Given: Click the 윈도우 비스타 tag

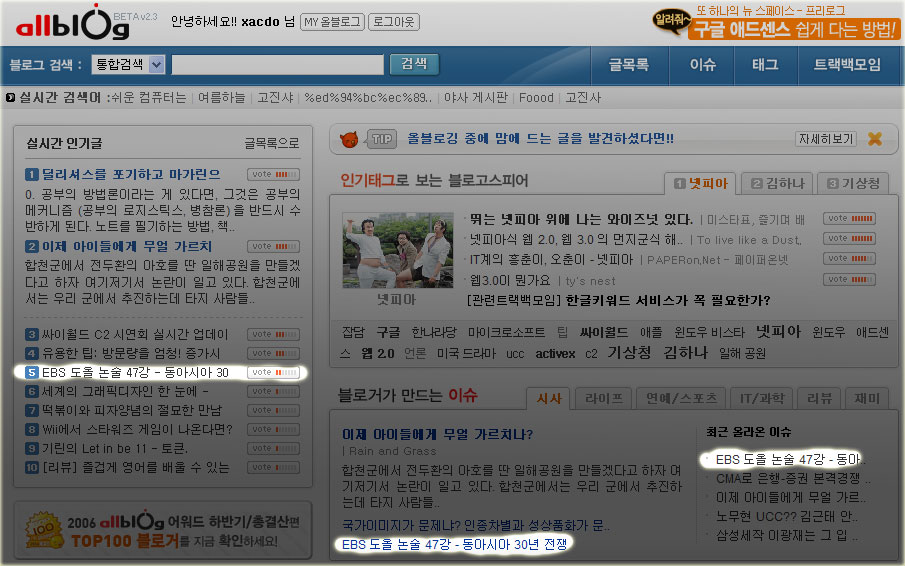Looking at the screenshot, I should tap(709, 332).
